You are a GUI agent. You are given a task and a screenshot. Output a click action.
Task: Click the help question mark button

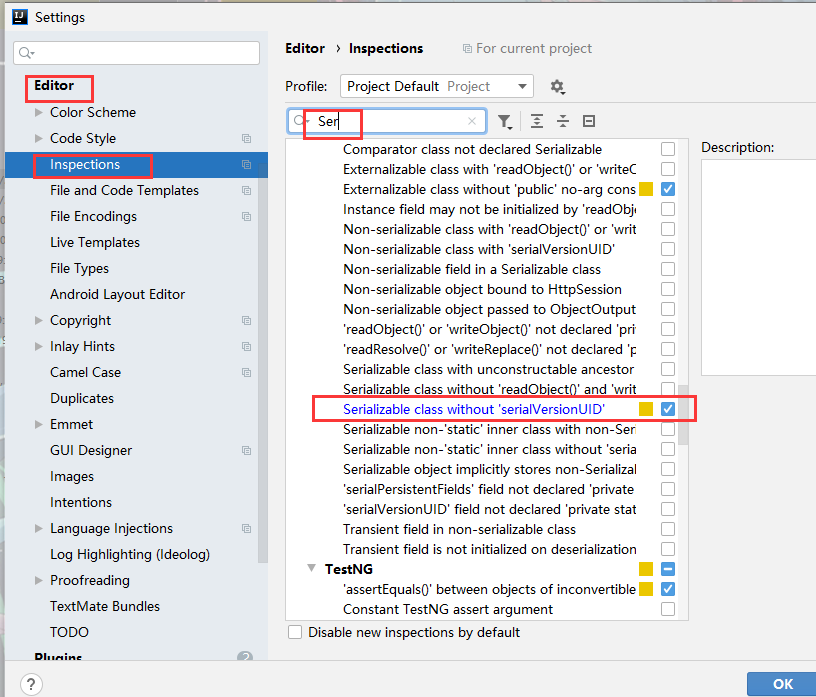(31, 684)
